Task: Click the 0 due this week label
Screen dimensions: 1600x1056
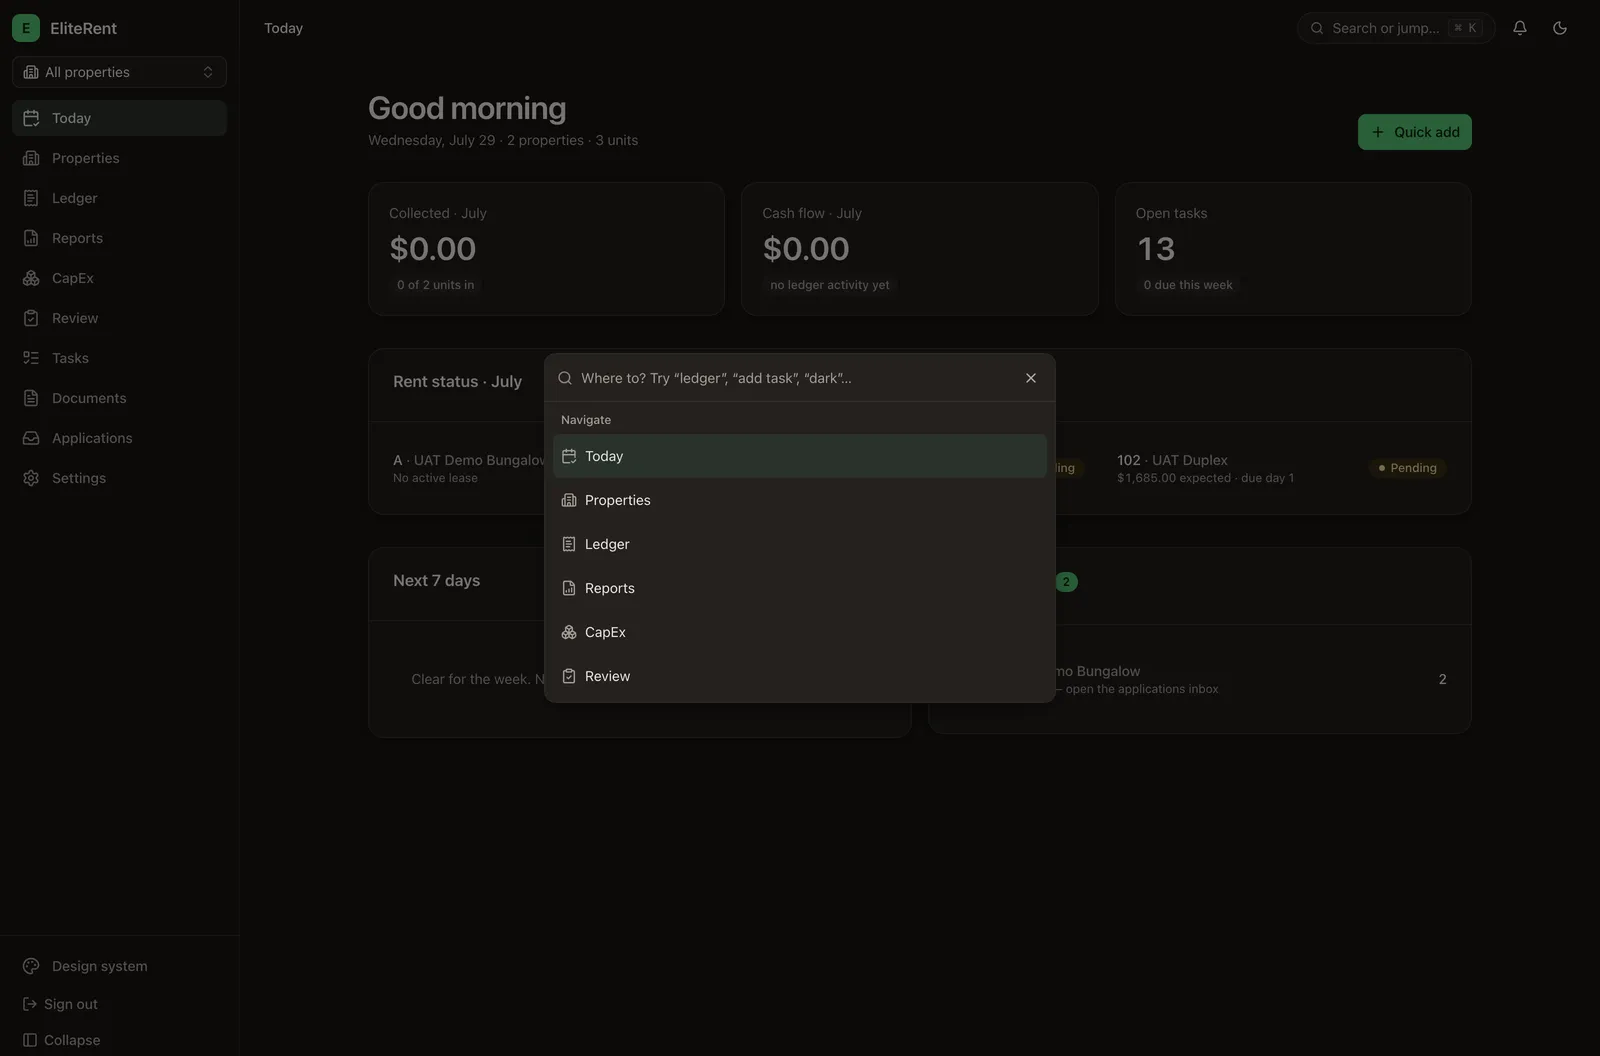Action: 1188,285
